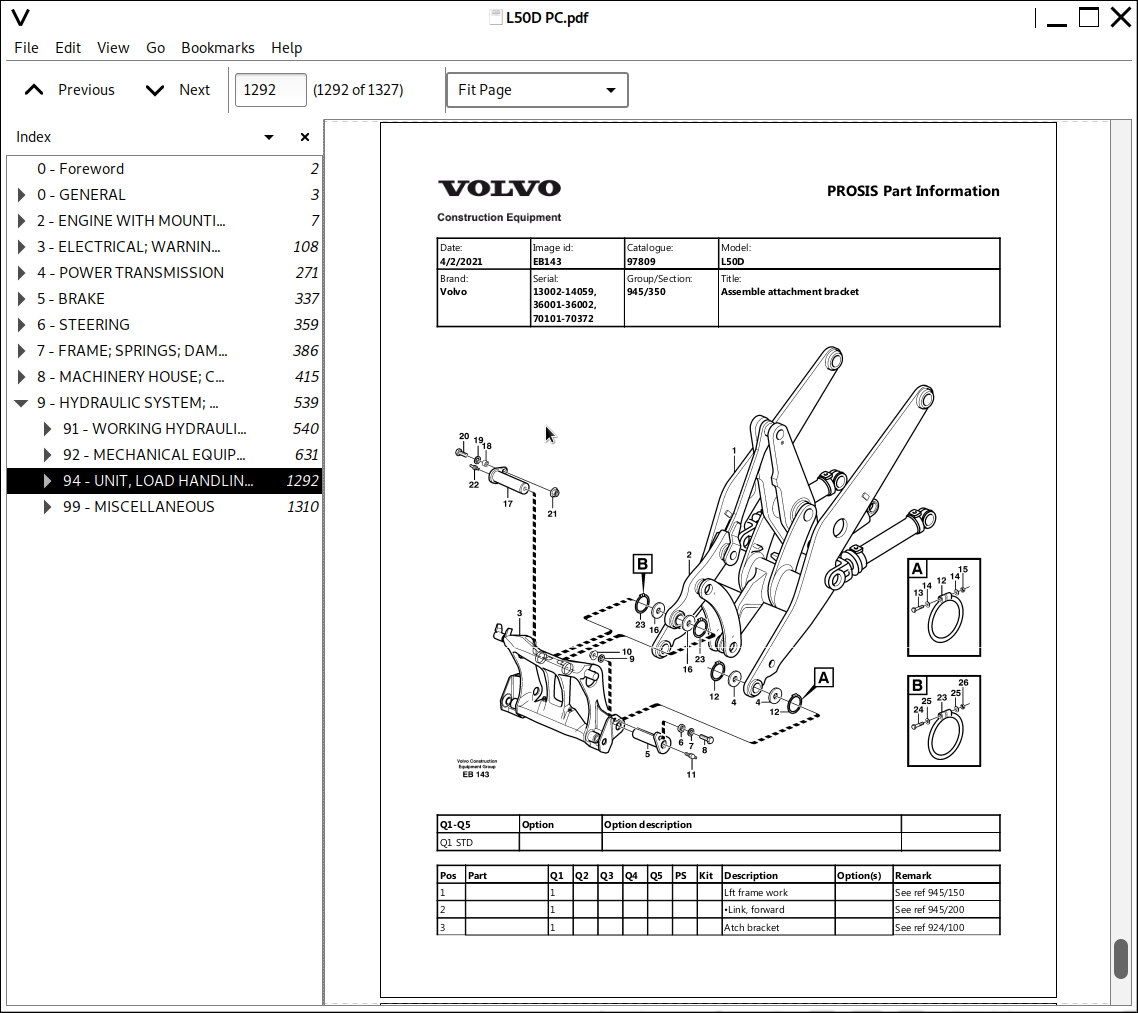Open the Fit Page zoom dropdown

click(x=537, y=90)
